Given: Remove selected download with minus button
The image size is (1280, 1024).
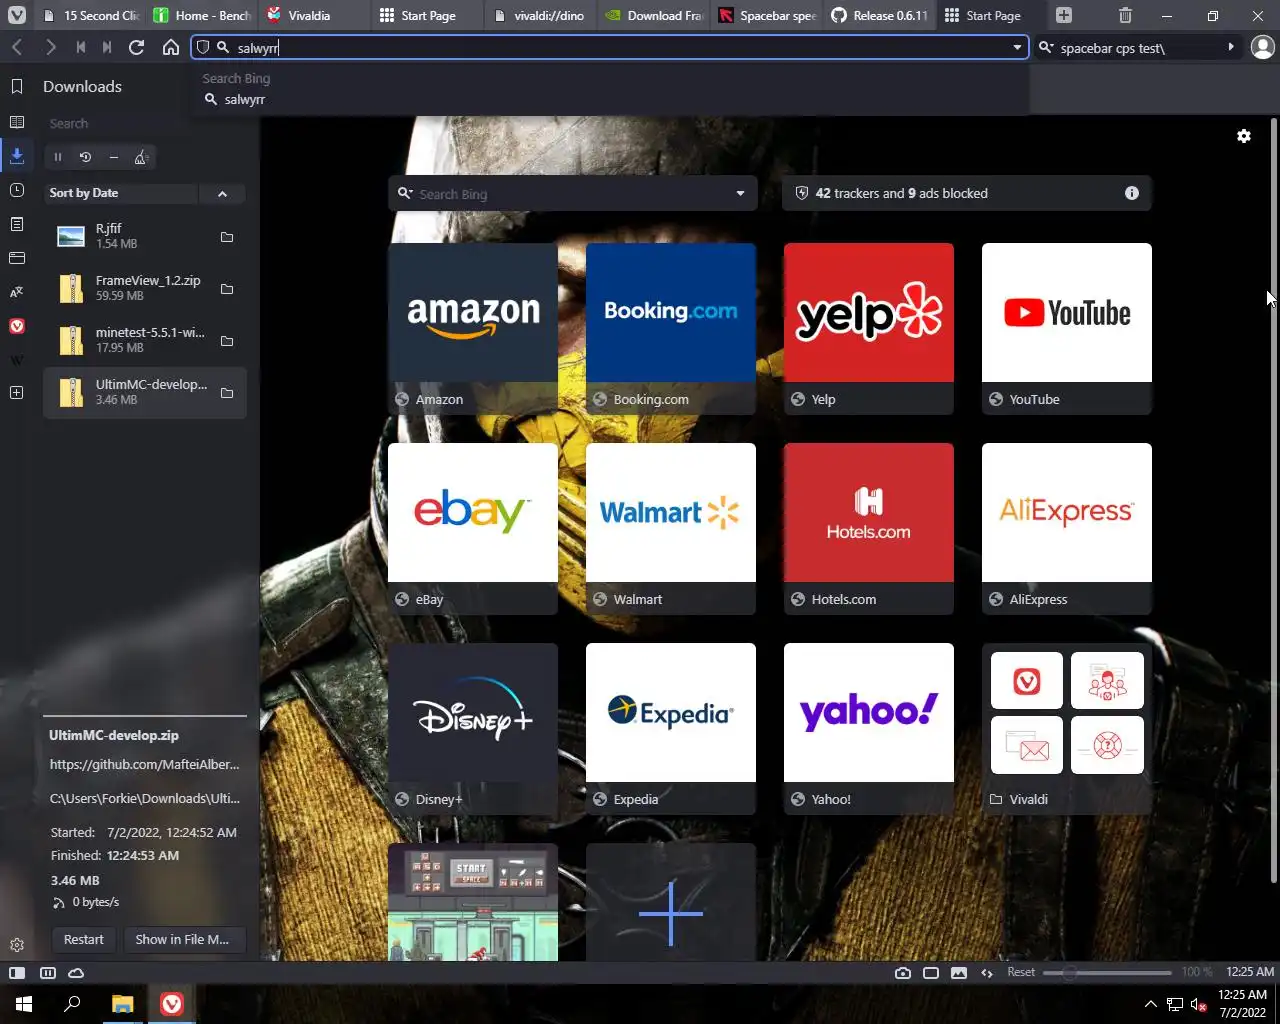Looking at the screenshot, I should point(113,157).
